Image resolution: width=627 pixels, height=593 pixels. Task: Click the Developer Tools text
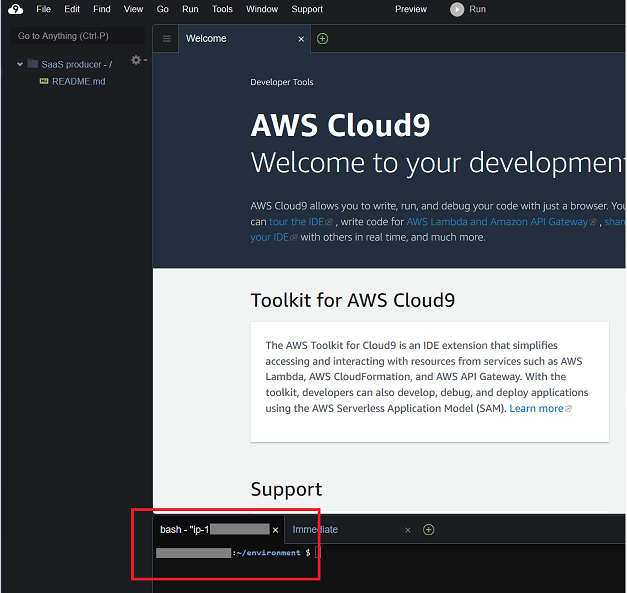pos(282,82)
